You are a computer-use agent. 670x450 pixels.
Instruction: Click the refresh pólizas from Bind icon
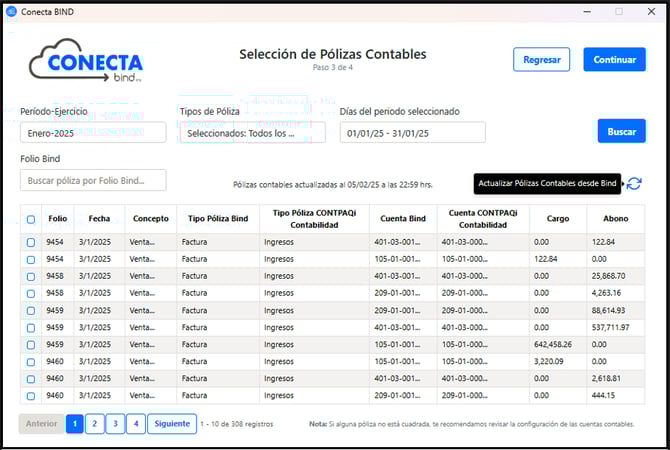coord(634,183)
